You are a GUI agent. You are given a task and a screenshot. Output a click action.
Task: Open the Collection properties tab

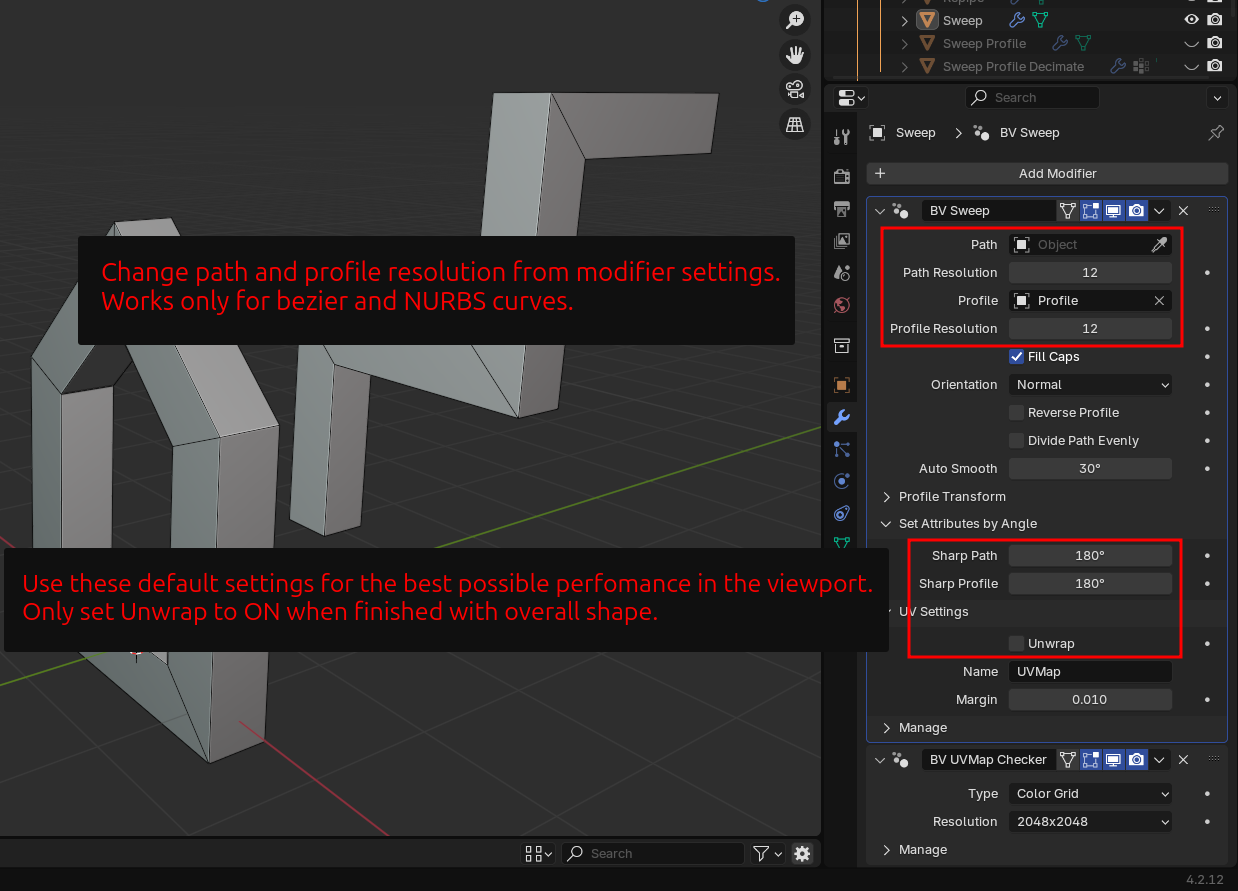(x=842, y=346)
